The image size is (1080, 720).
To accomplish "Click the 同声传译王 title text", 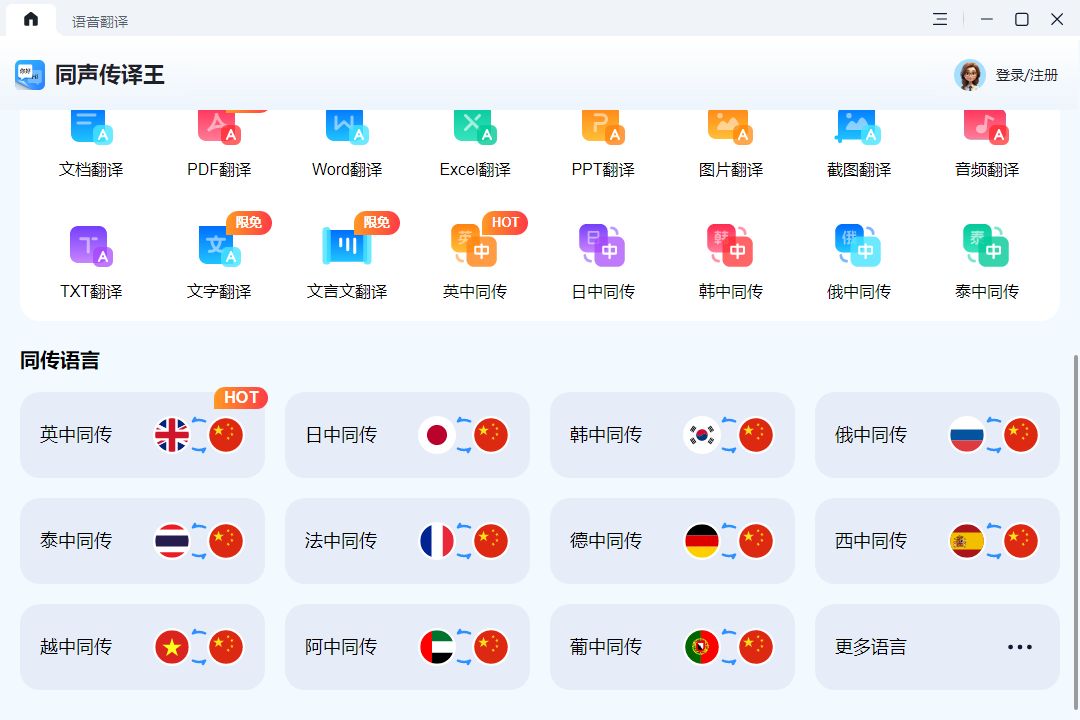I will (x=110, y=74).
